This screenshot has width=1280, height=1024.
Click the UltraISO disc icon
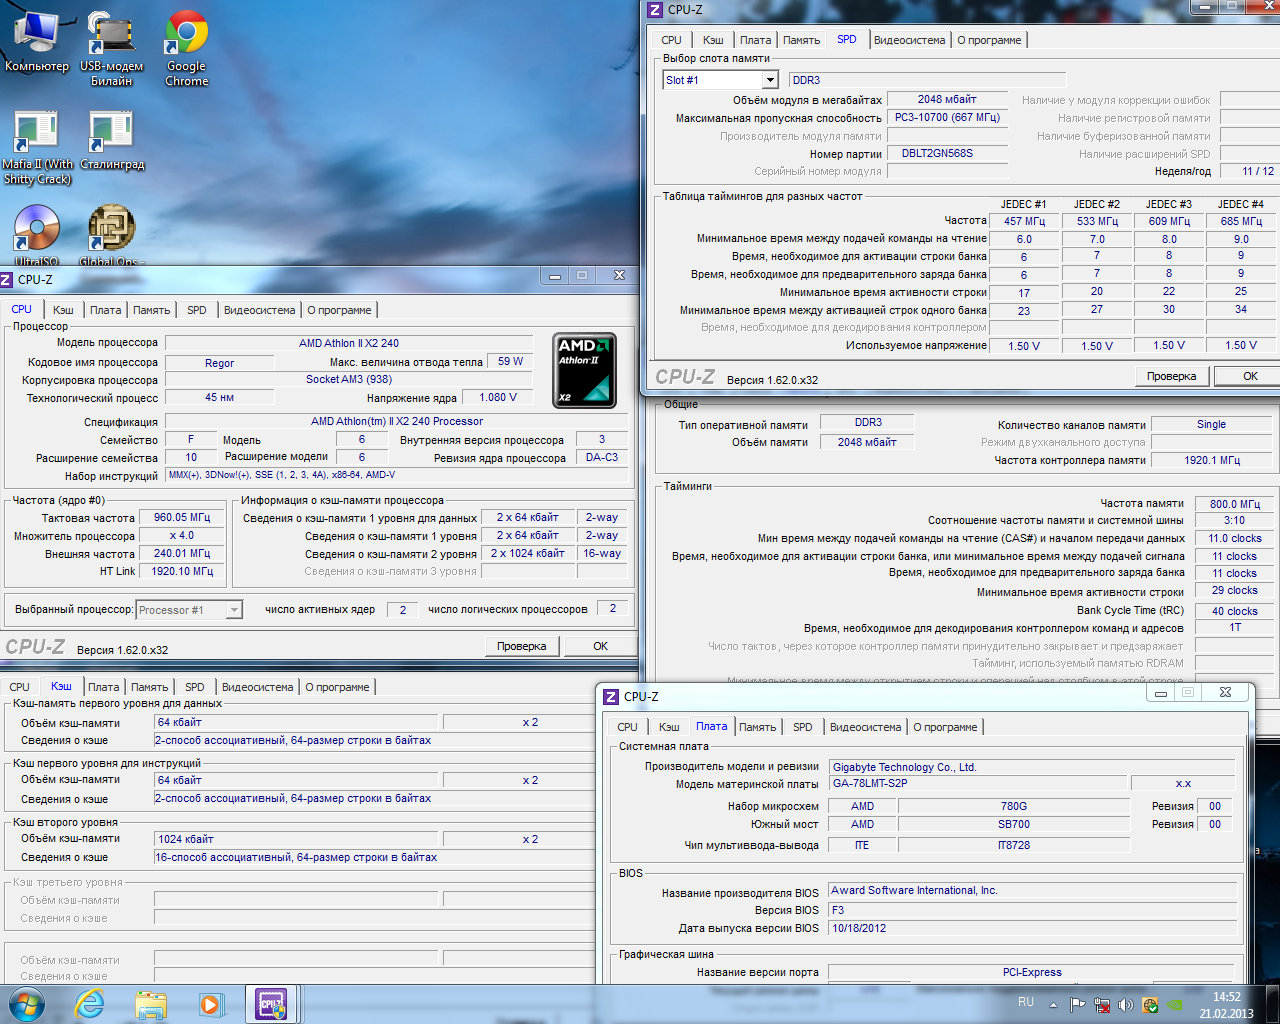click(36, 229)
